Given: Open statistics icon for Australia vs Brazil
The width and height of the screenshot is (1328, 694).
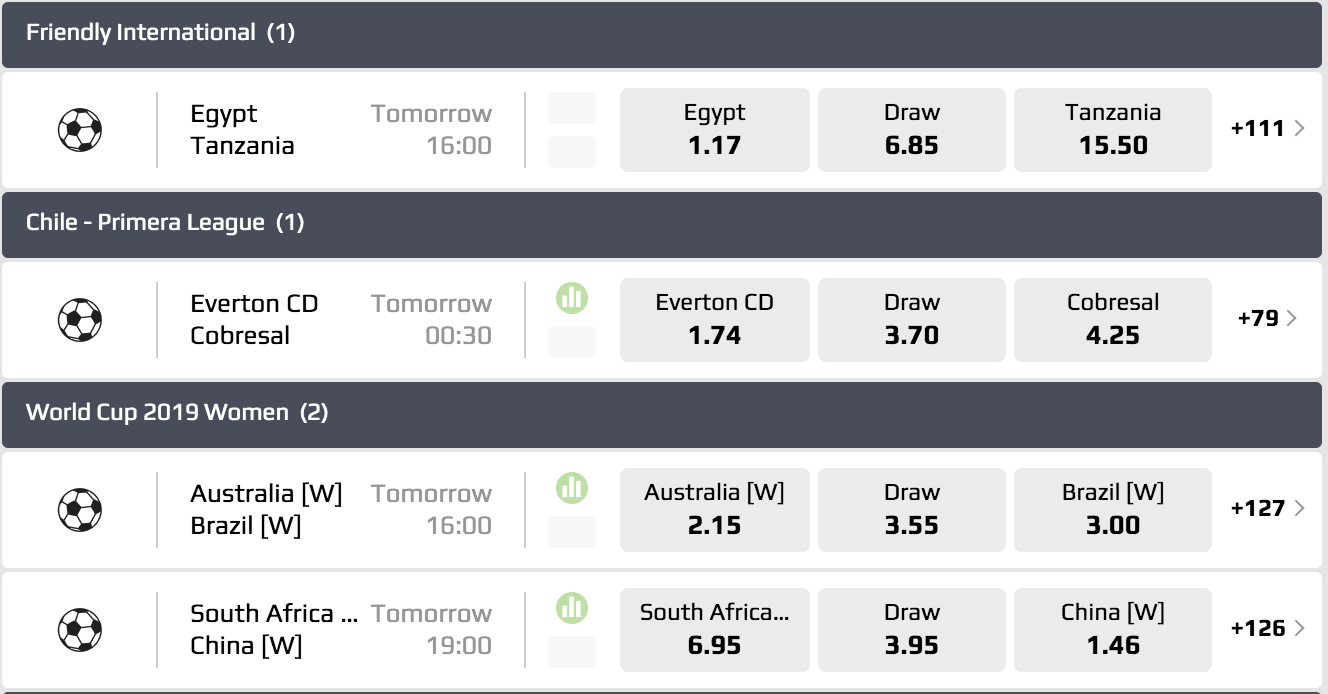Looking at the screenshot, I should 572,487.
